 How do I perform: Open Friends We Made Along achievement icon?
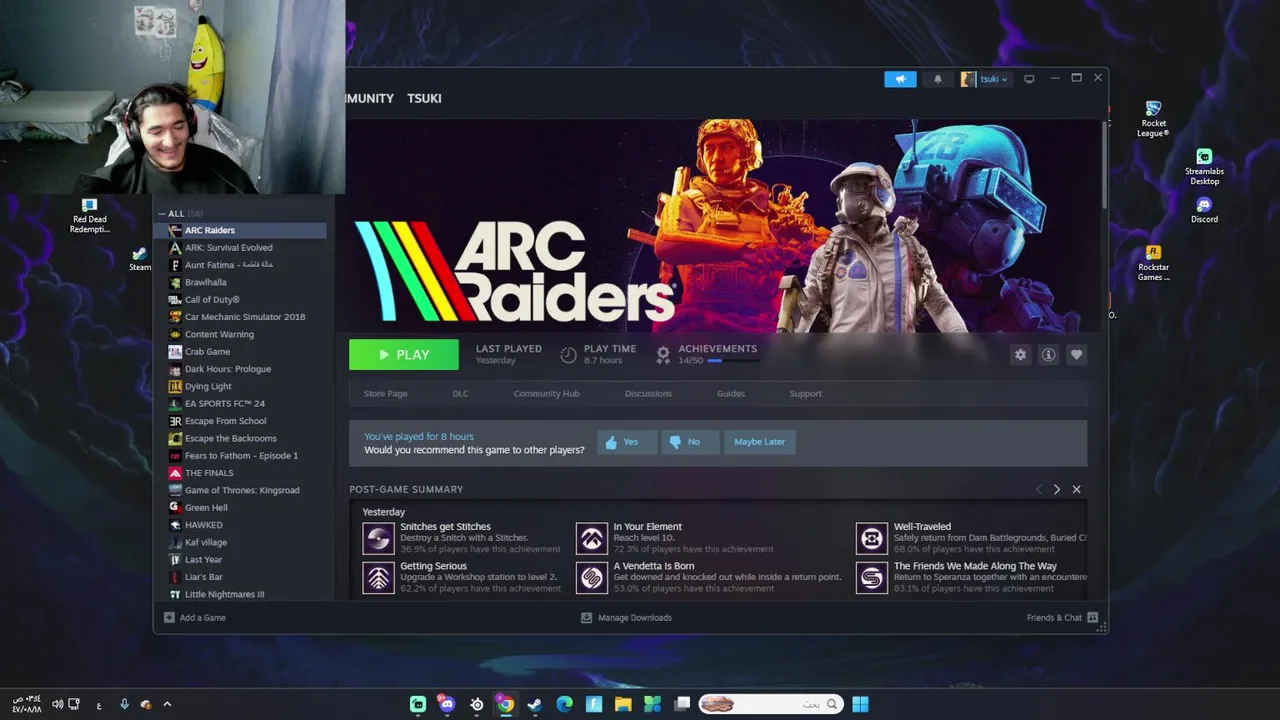(872, 577)
